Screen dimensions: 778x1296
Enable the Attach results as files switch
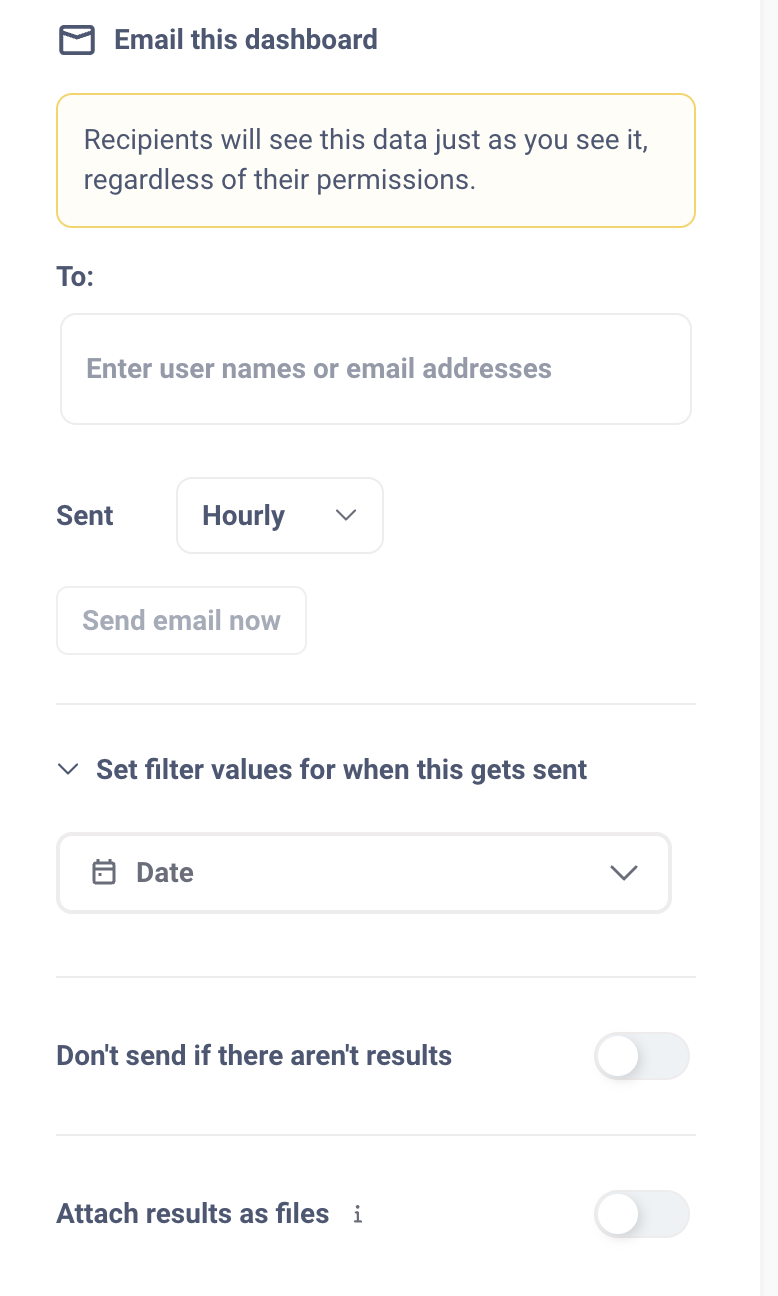[642, 1214]
